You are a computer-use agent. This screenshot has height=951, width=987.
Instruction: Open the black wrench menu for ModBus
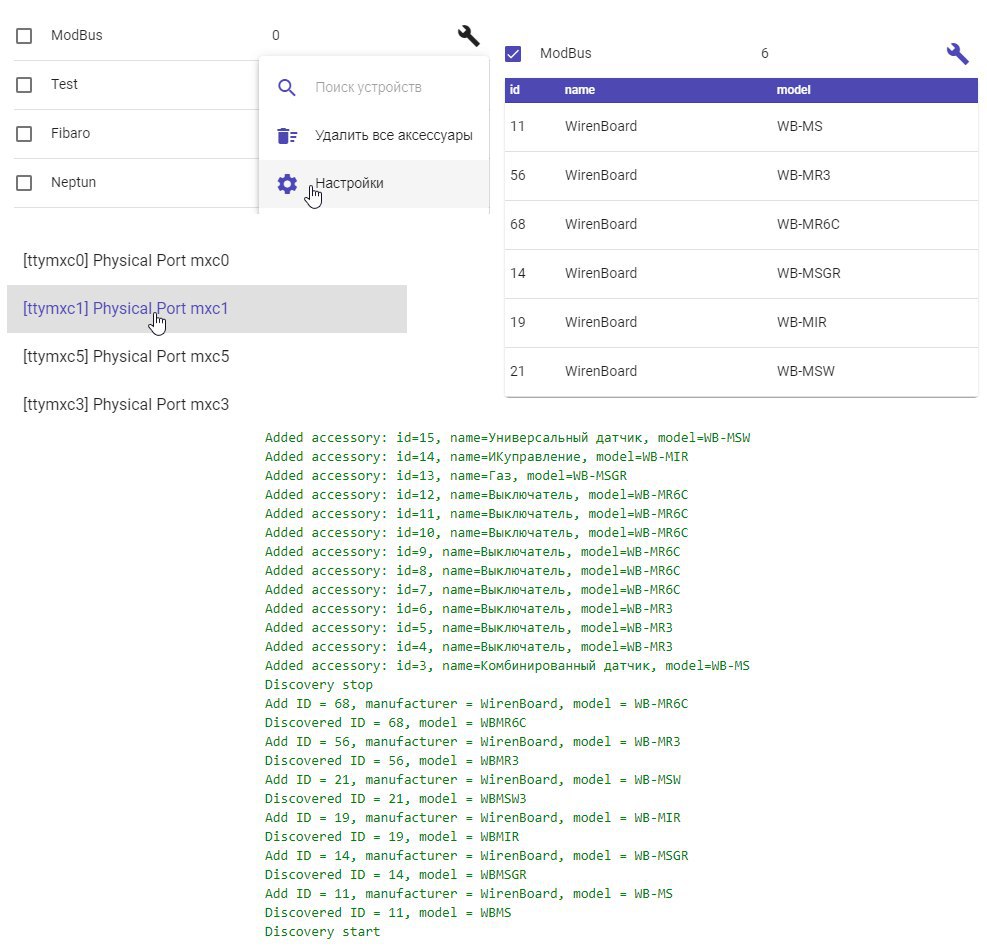pos(468,36)
